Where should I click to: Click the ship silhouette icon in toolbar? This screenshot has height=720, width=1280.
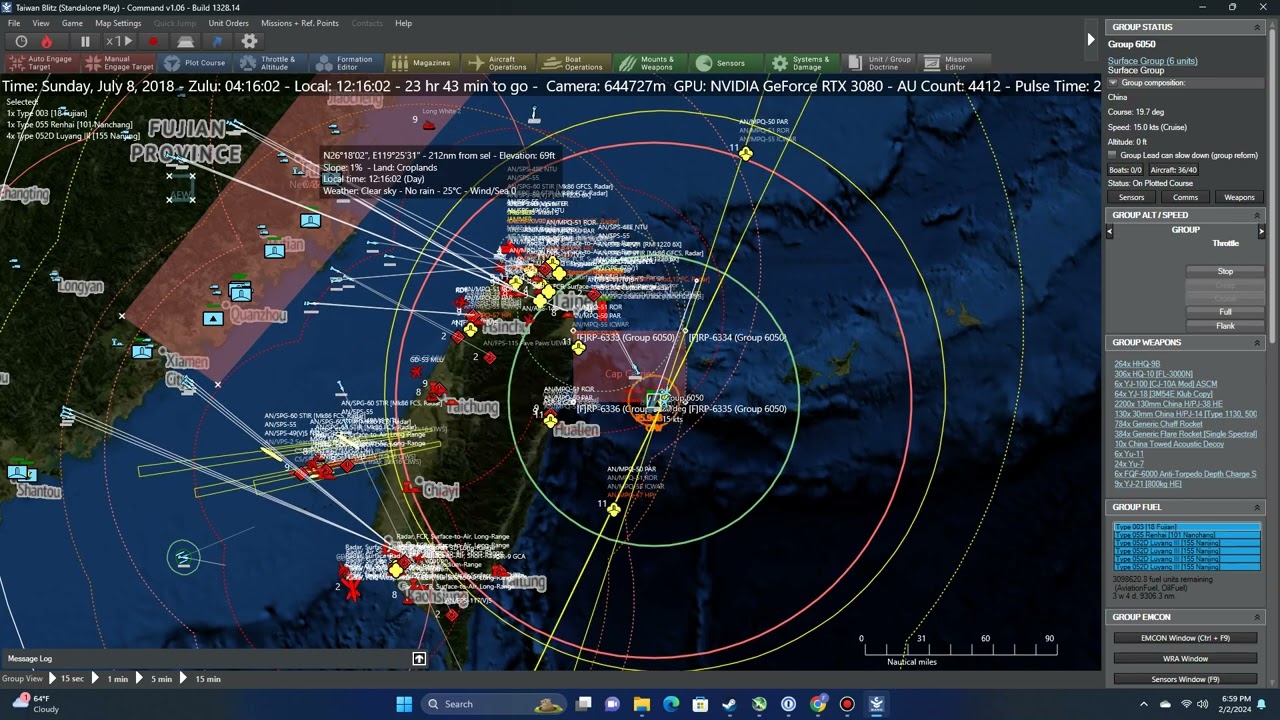186,42
